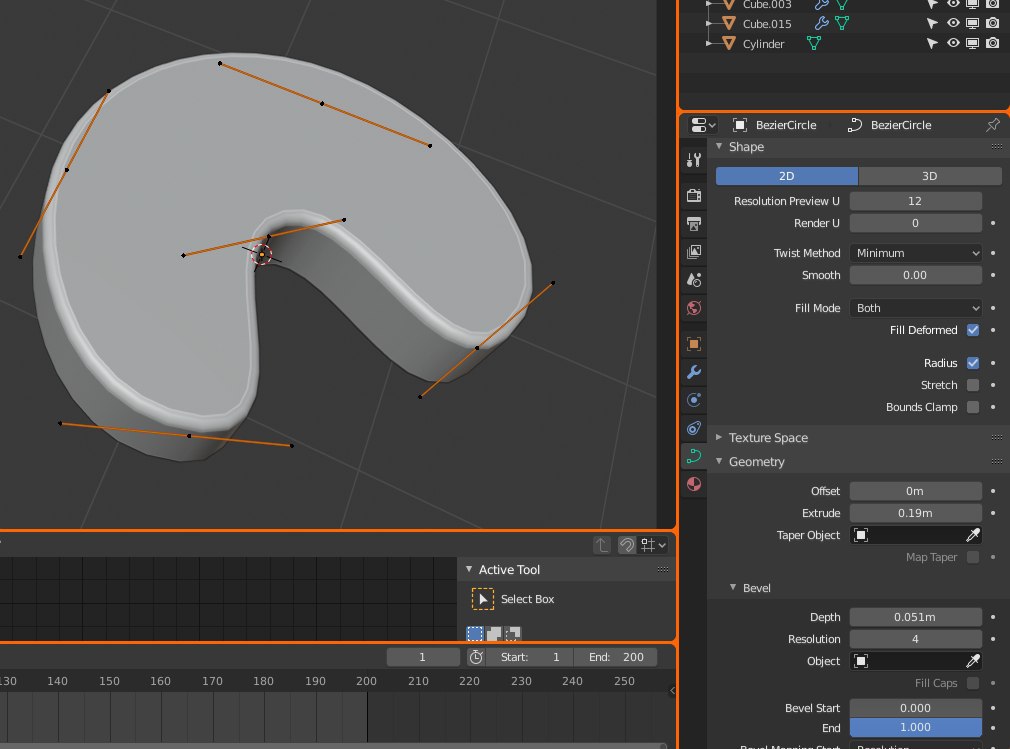This screenshot has width=1010, height=749.
Task: Expand the Texture Space panel
Action: click(719, 437)
